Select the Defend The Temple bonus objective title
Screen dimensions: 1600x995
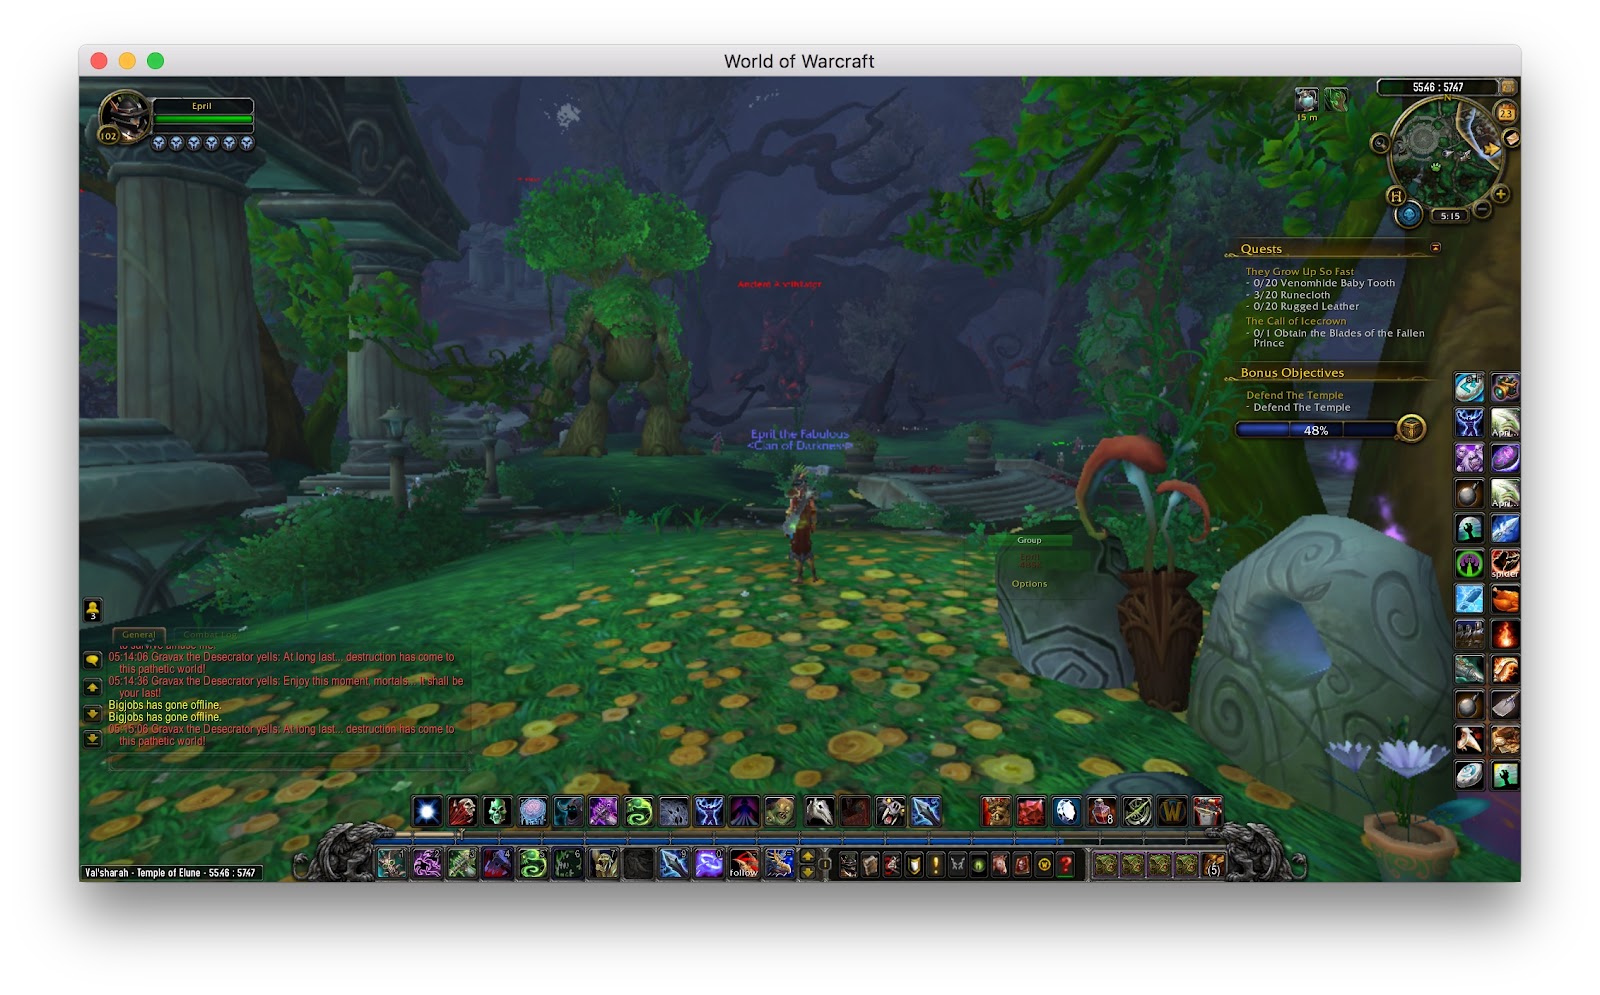[x=1295, y=395]
